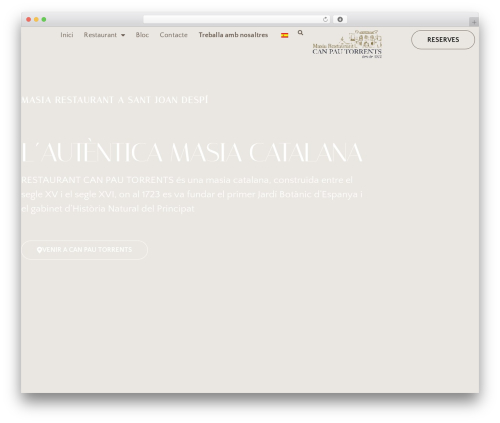Open the Inici menu link
This screenshot has height=423, width=500.
click(67, 35)
